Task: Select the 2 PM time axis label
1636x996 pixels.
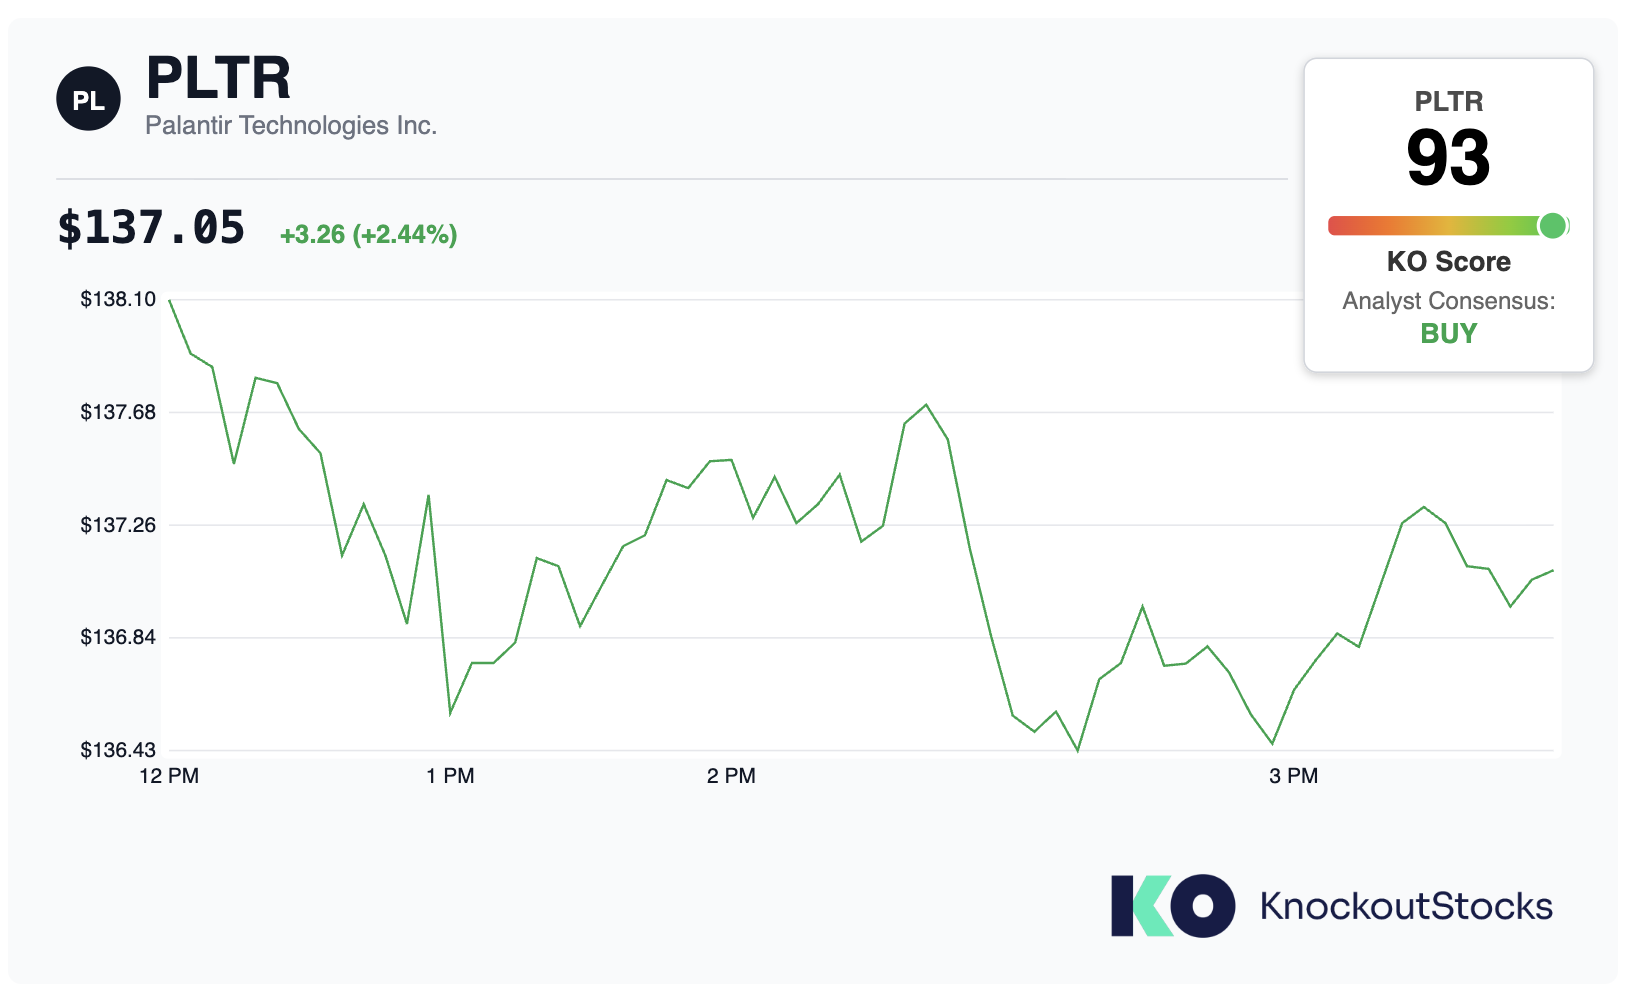Action: tap(731, 776)
